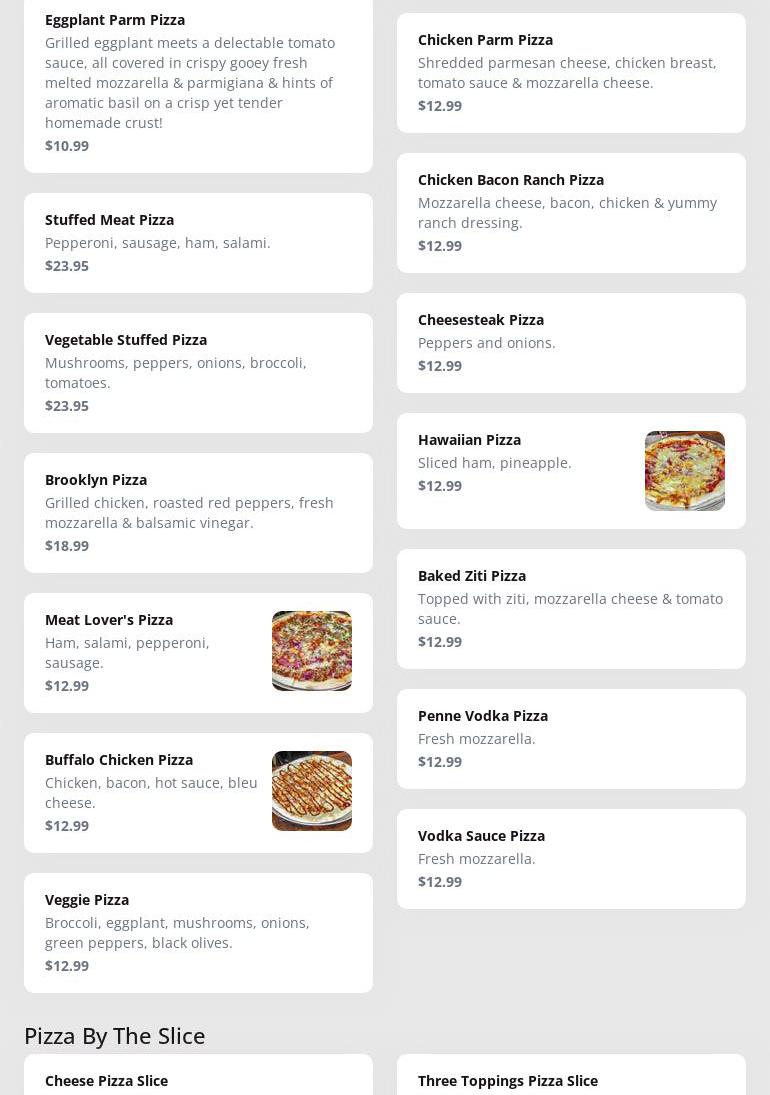
Task: Click the Pizza By The Slice heading
Action: pyautogui.click(x=114, y=1036)
